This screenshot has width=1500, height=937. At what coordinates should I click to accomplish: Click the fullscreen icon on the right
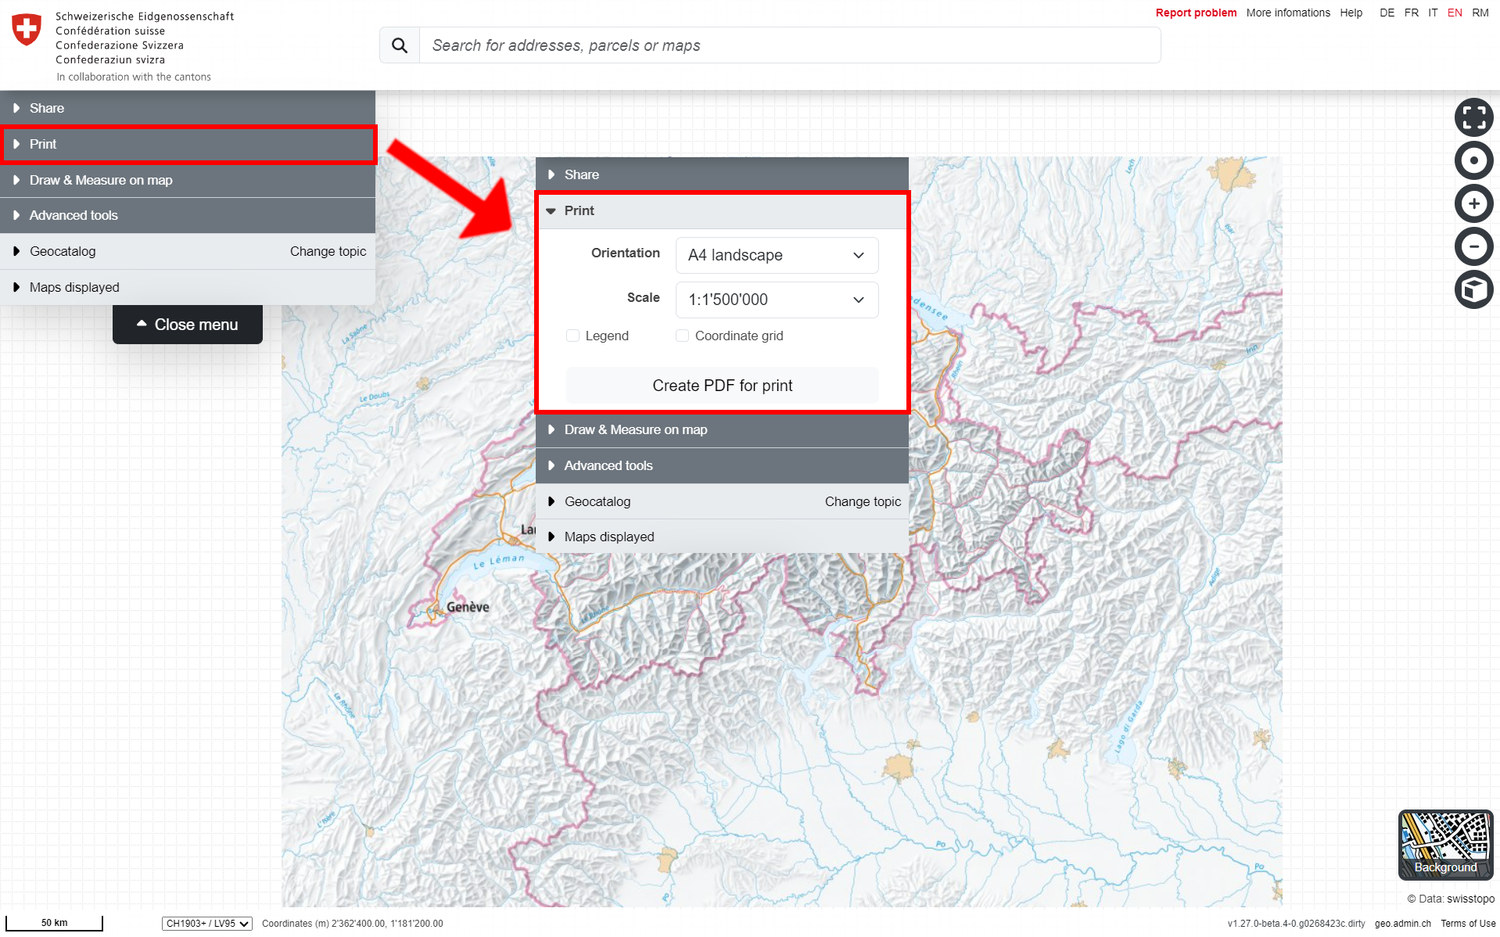click(1473, 118)
